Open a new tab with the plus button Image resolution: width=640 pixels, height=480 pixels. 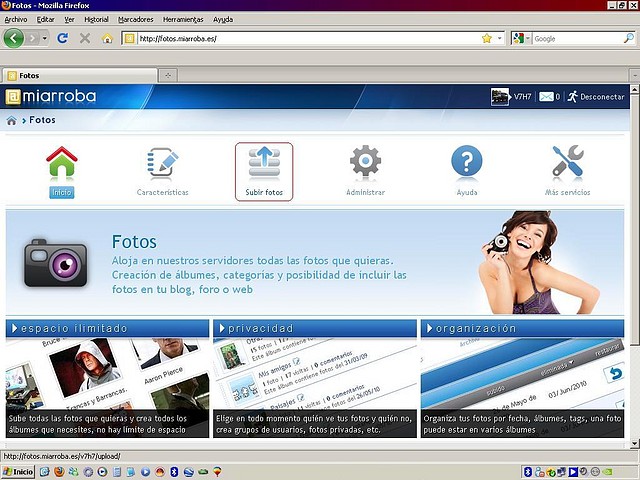coord(168,76)
